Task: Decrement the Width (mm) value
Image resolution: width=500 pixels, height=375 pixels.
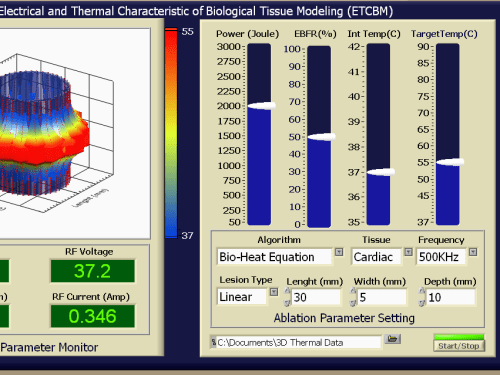Action: point(353,303)
